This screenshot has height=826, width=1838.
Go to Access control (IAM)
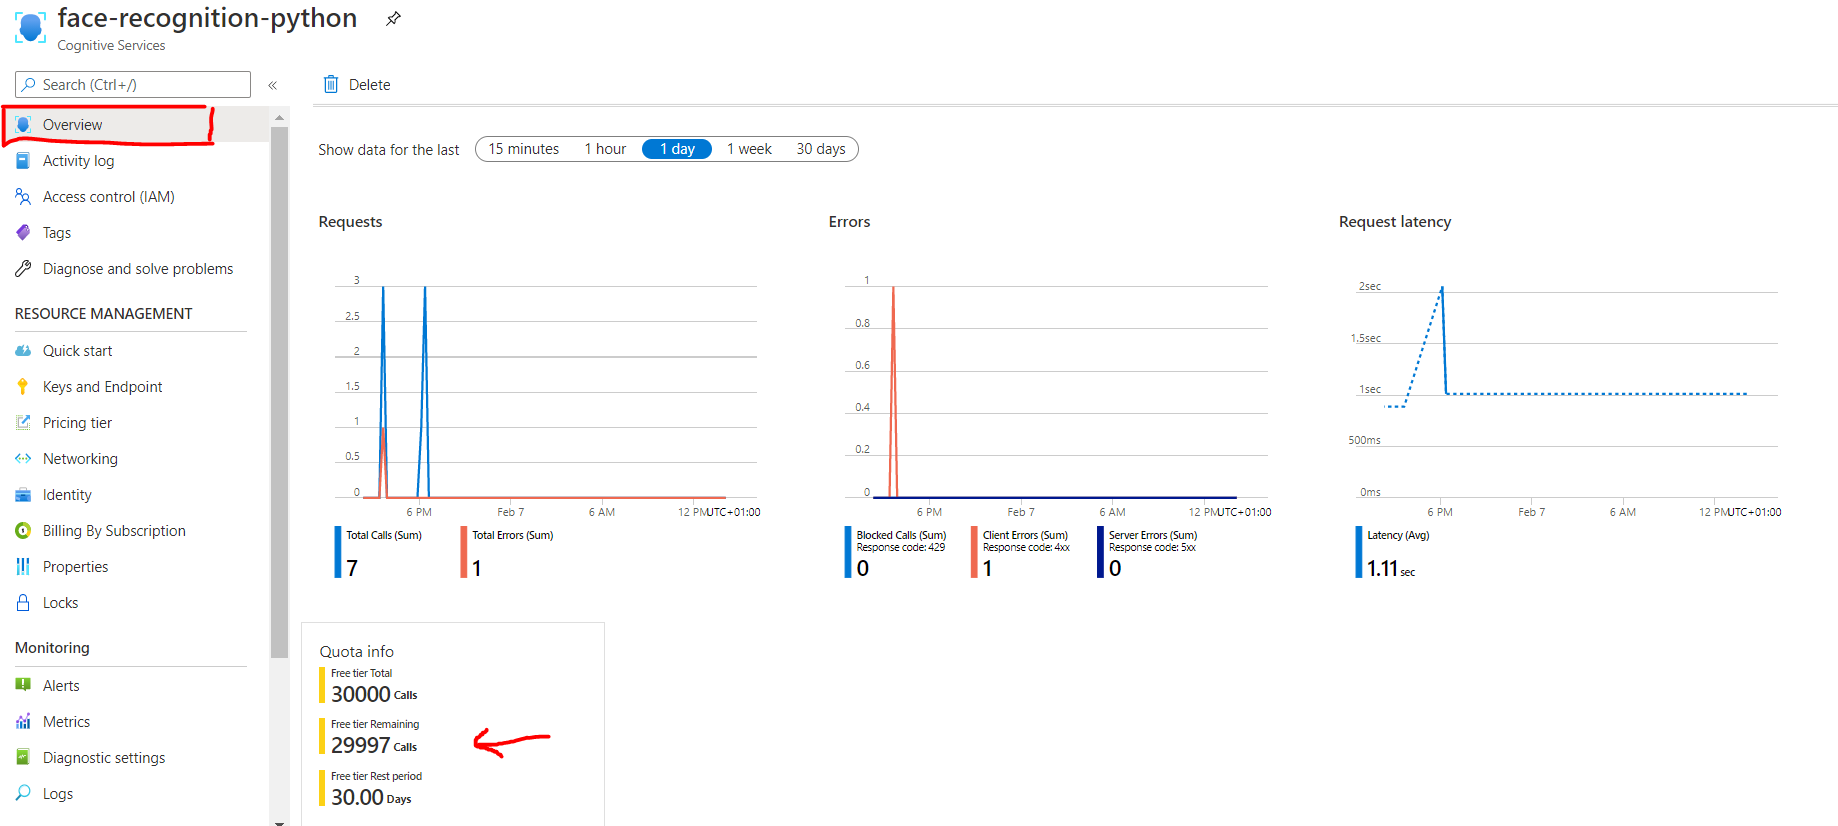109,197
